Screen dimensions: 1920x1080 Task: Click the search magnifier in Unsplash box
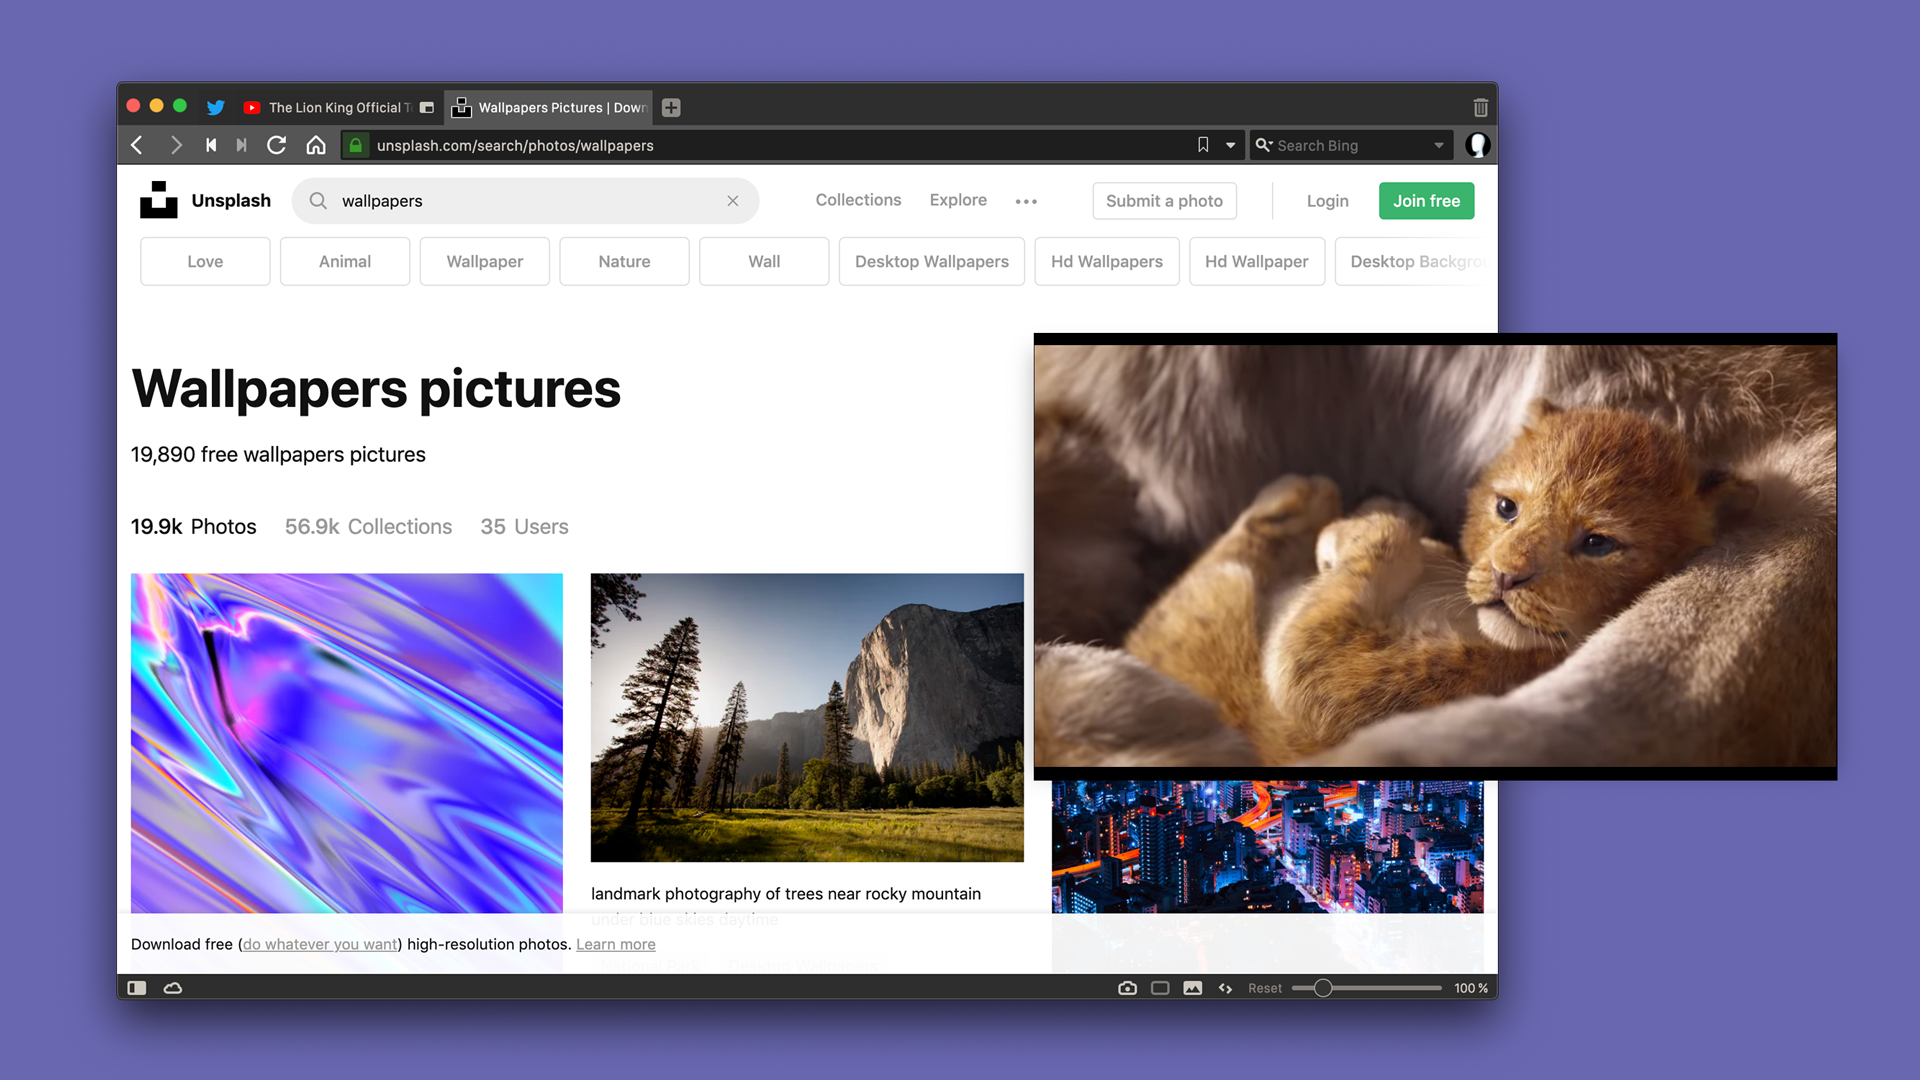(x=318, y=201)
